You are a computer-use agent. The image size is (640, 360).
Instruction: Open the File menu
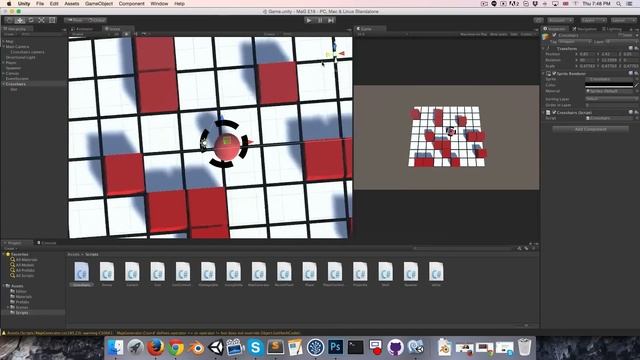tap(40, 3)
